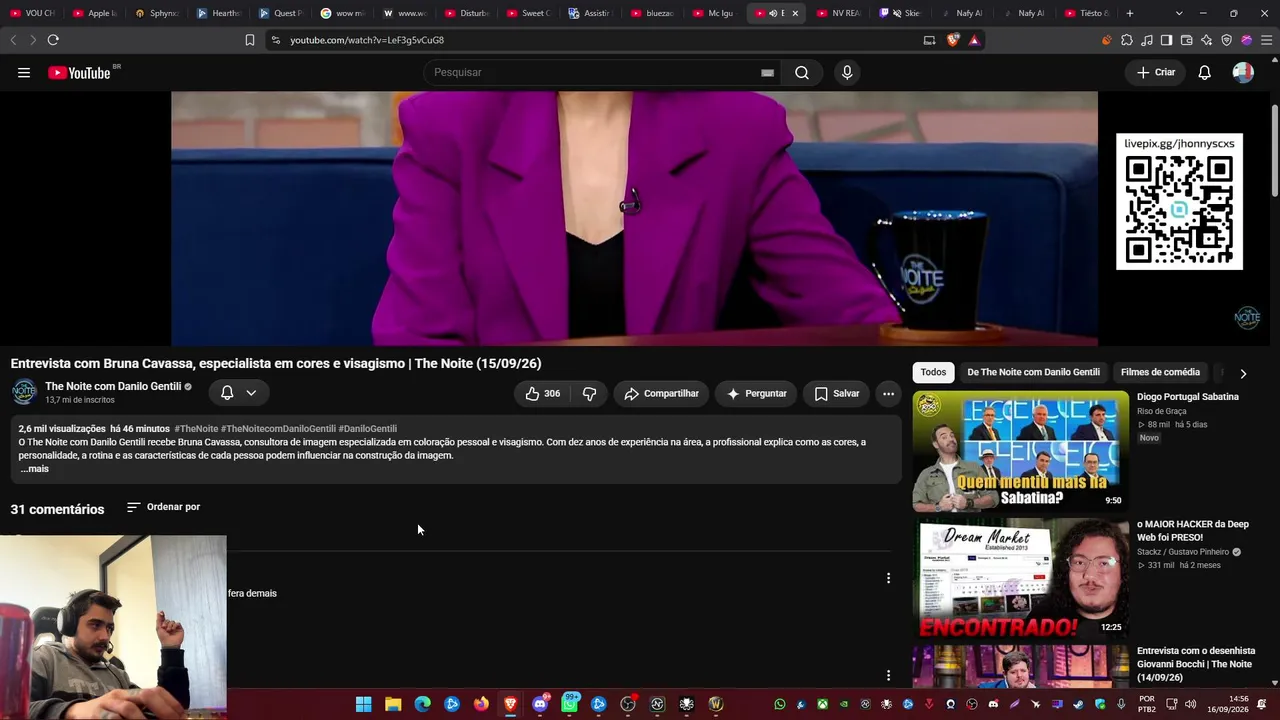Click the browser page reload icon
Screen dimensions: 1280x720
(x=53, y=40)
